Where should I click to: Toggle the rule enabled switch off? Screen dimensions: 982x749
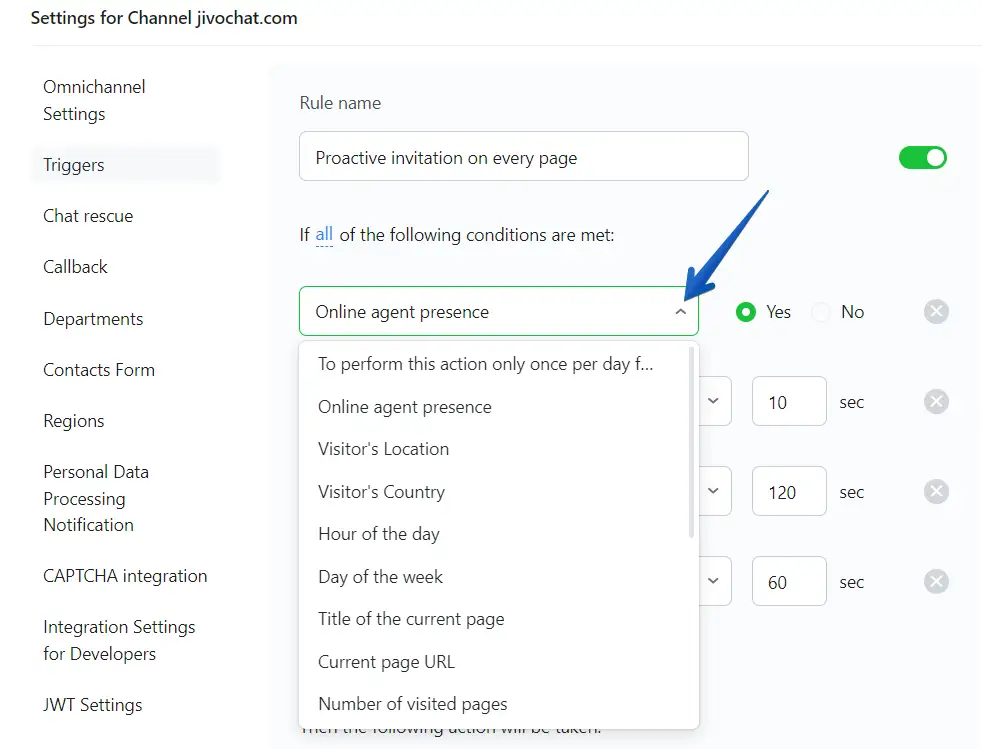coord(922,158)
